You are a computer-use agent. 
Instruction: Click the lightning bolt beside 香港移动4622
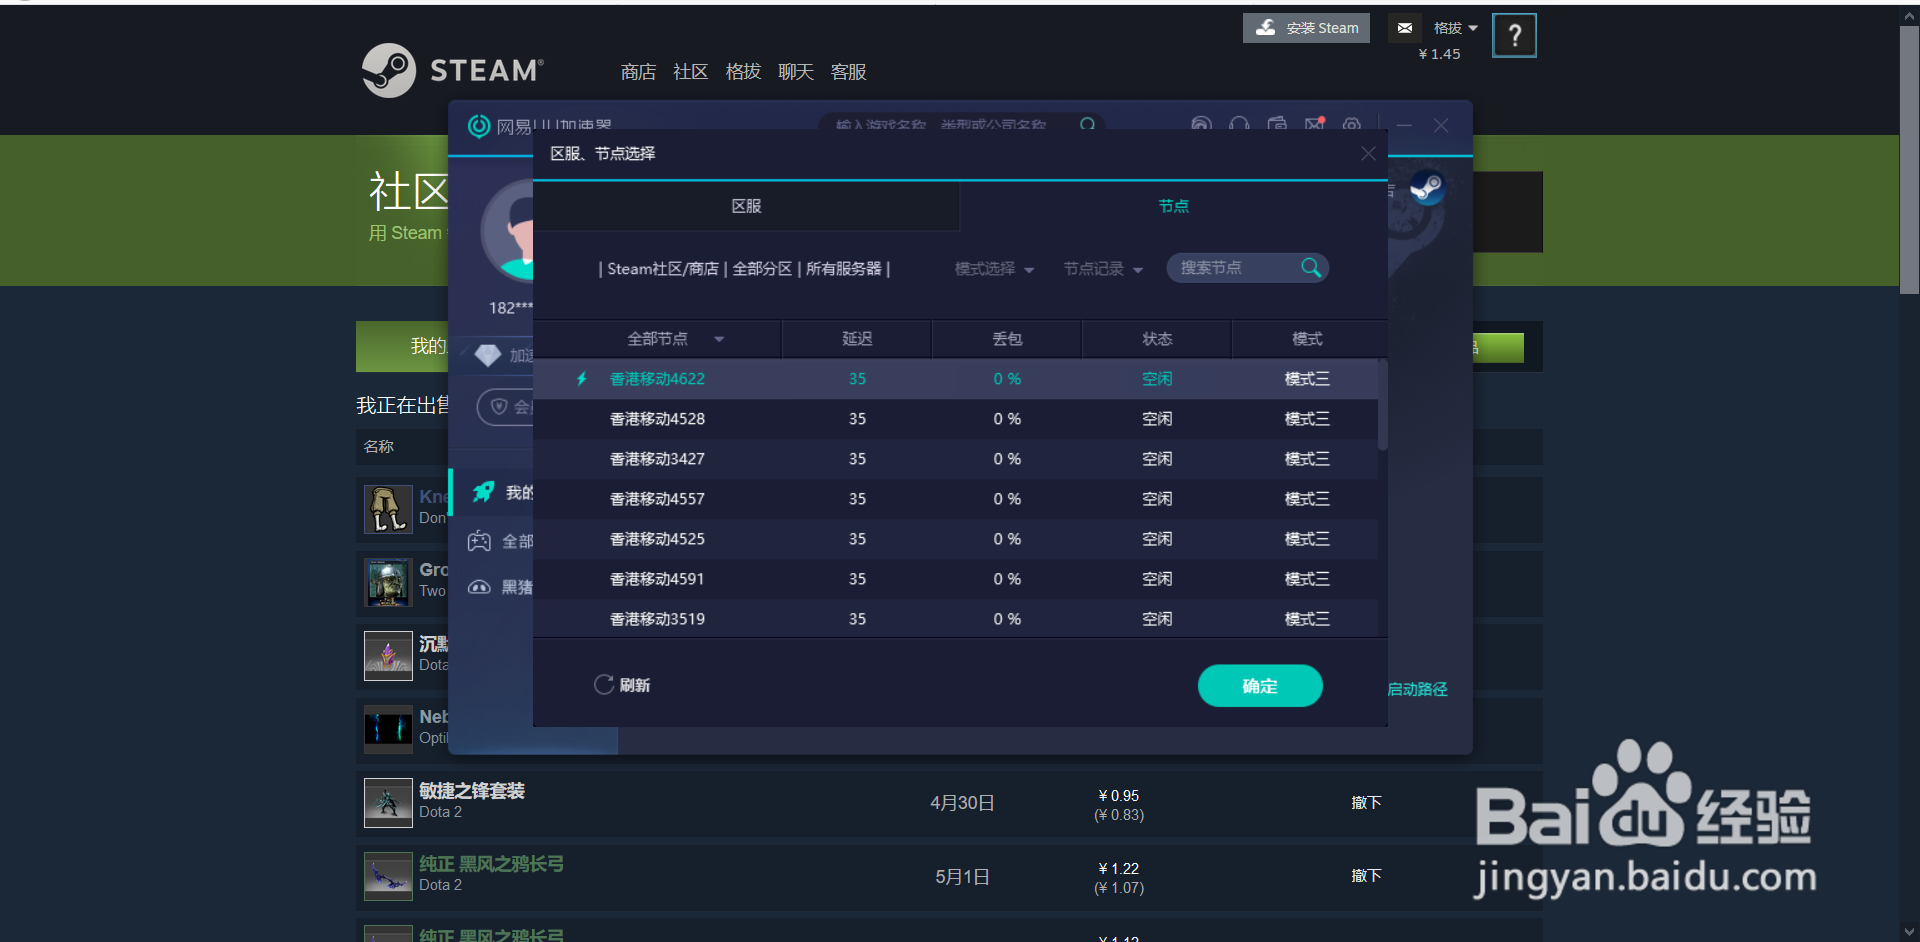[x=582, y=379]
